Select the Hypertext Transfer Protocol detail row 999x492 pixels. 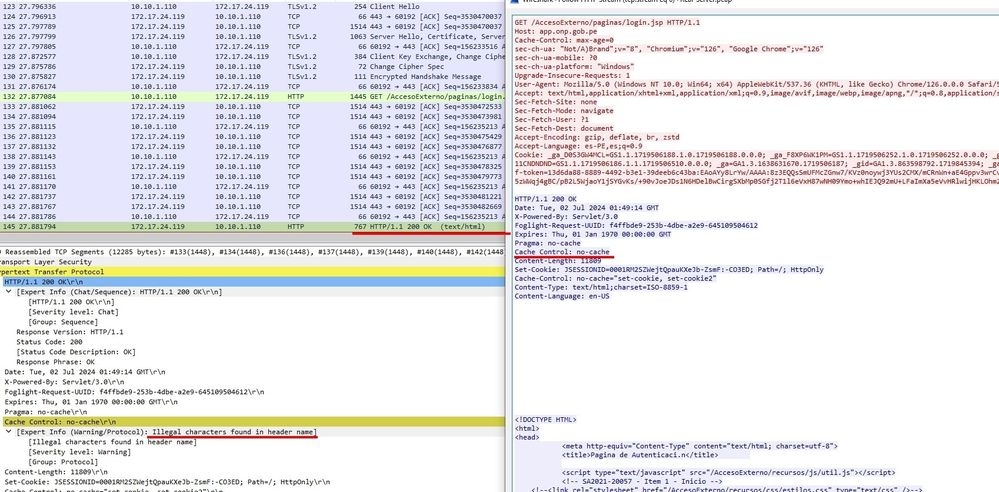tap(252, 271)
